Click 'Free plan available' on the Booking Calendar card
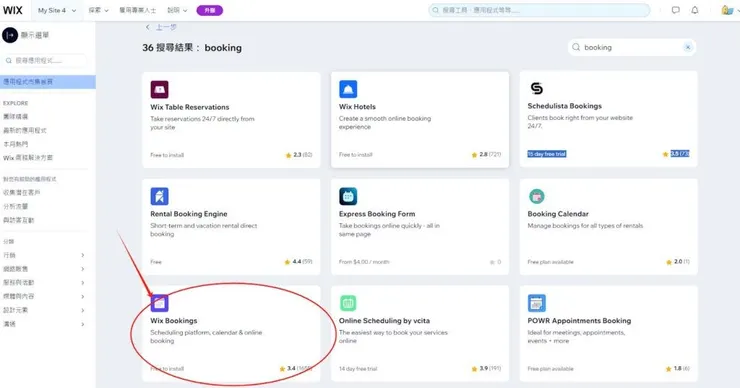 550,261
